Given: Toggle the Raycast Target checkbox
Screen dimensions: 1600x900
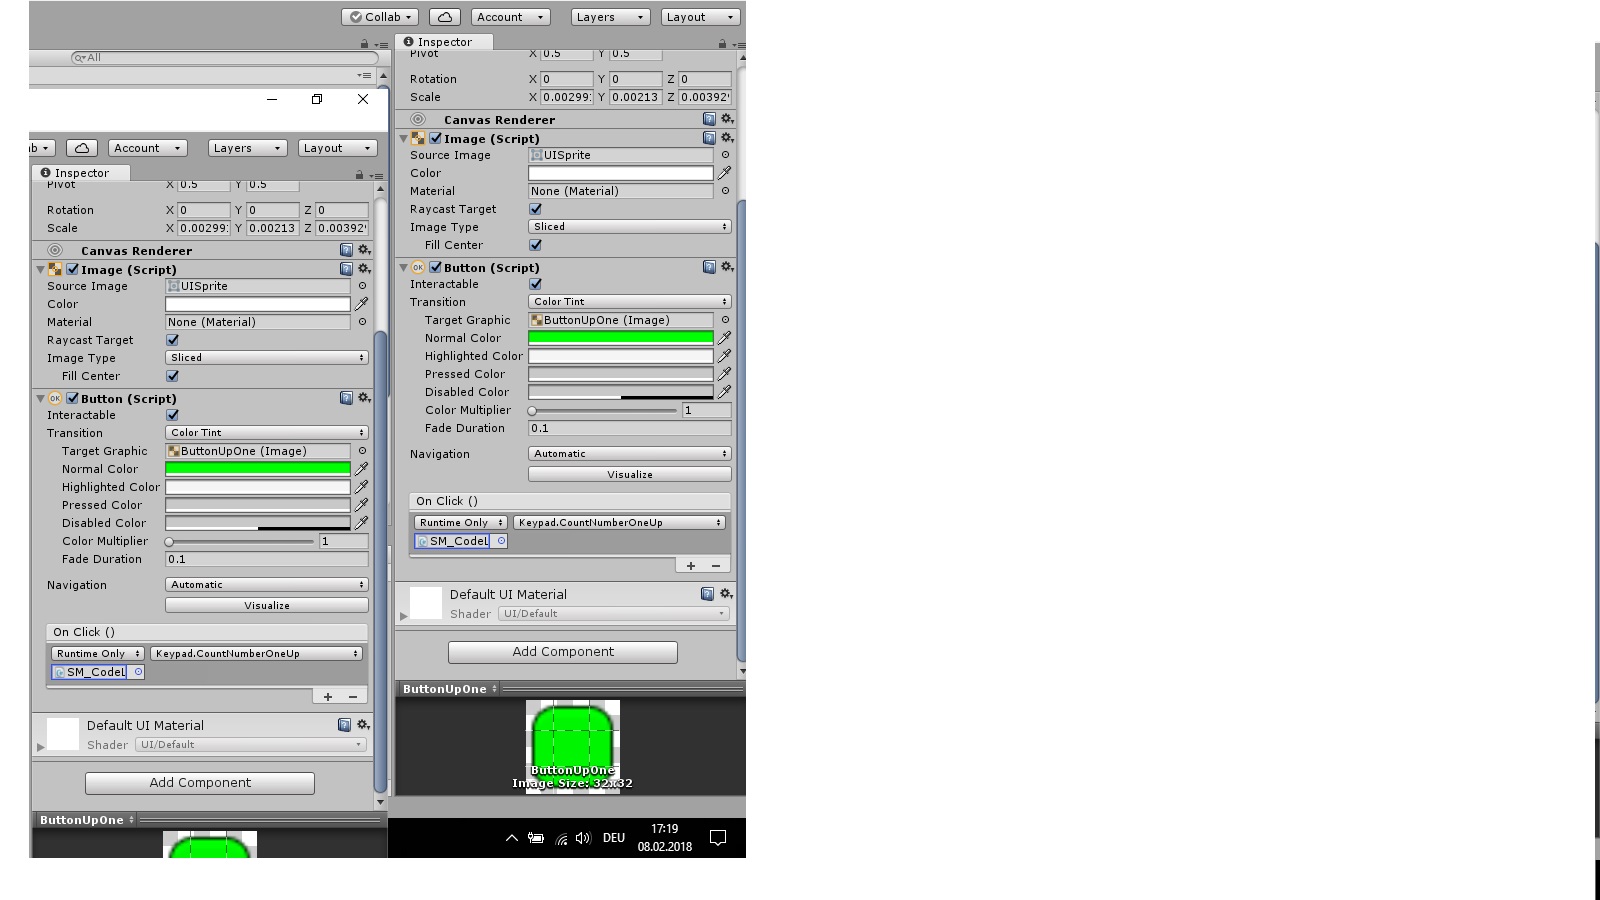Looking at the screenshot, I should (x=536, y=209).
